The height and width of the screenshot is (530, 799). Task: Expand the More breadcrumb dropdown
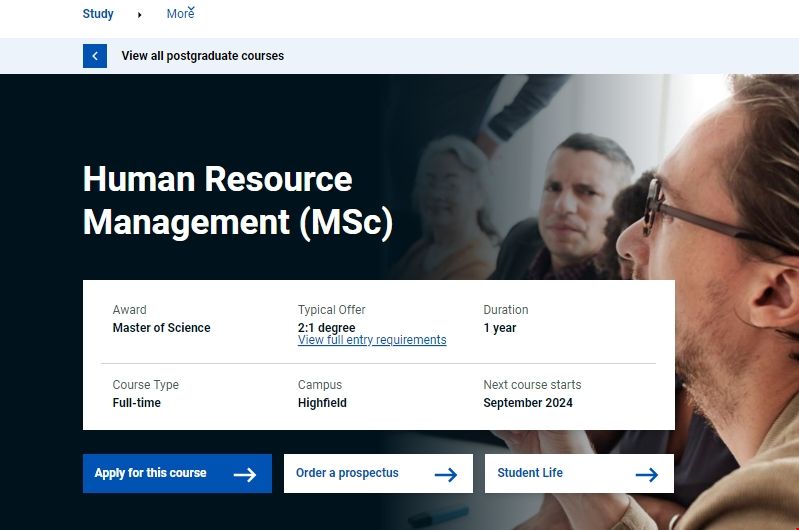[179, 15]
